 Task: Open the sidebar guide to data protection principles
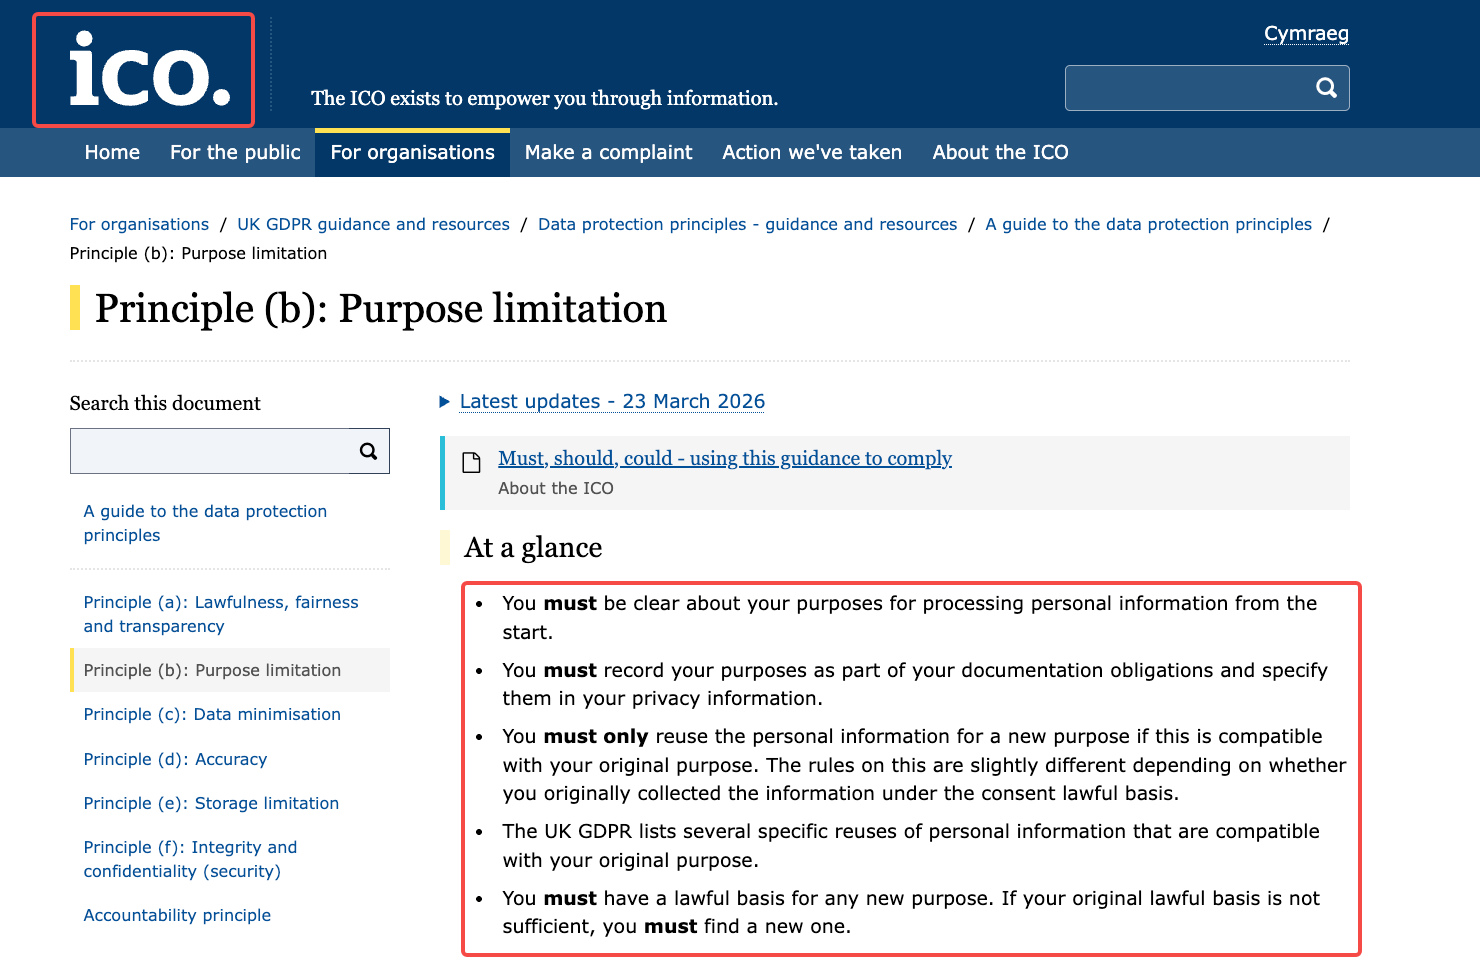pyautogui.click(x=205, y=523)
